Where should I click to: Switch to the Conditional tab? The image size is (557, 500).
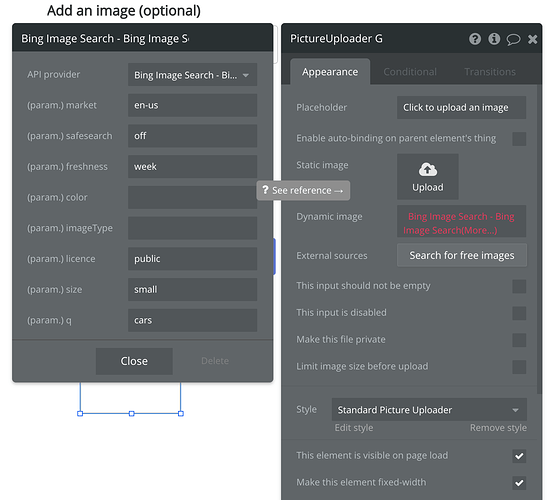tap(410, 72)
